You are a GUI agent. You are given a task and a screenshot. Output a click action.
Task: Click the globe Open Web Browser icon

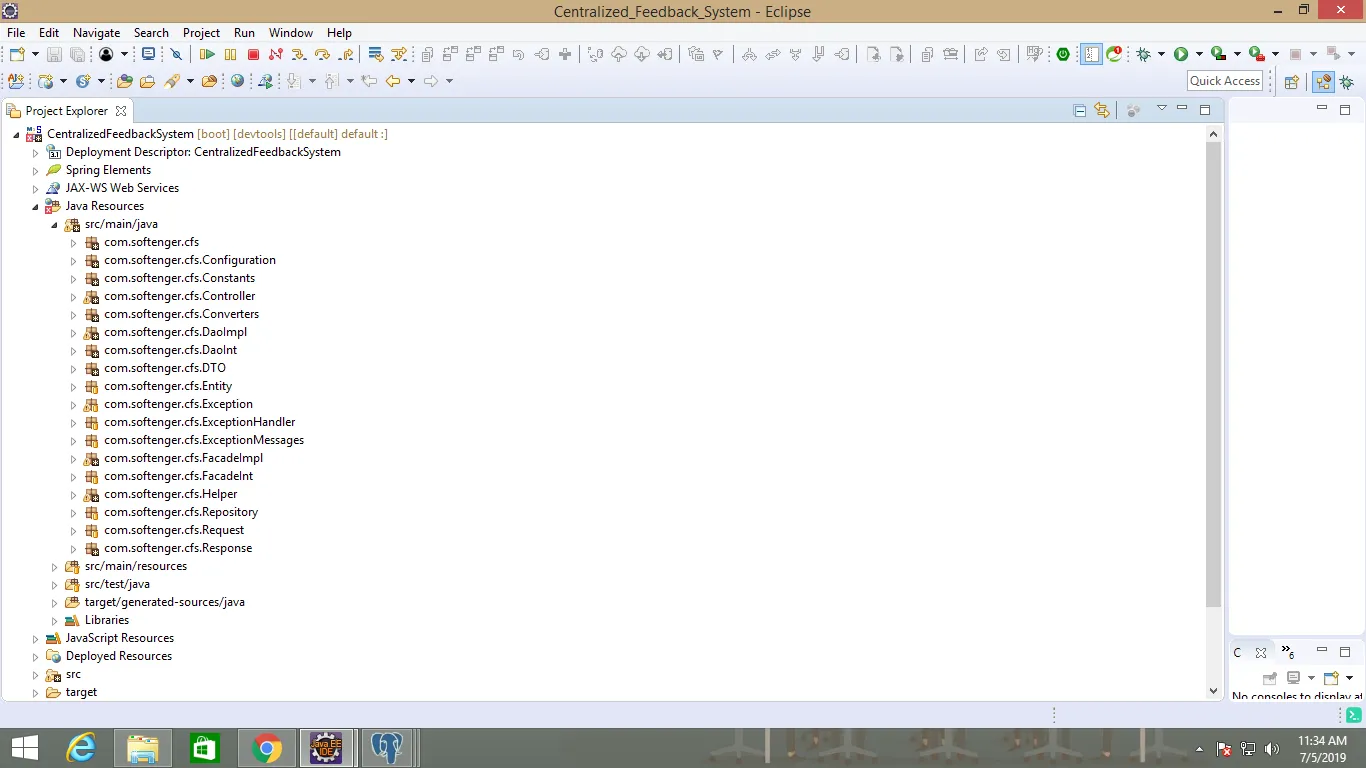click(237, 81)
